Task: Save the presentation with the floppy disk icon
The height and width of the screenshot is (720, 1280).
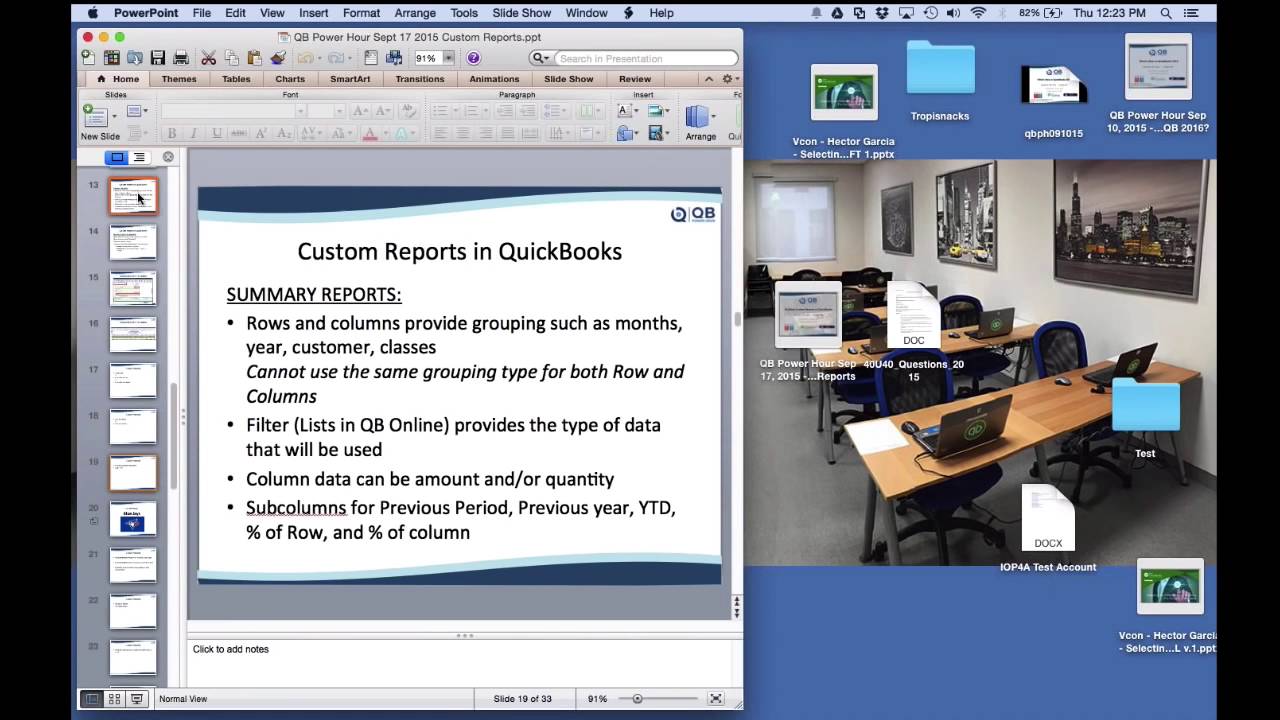Action: 158,58
